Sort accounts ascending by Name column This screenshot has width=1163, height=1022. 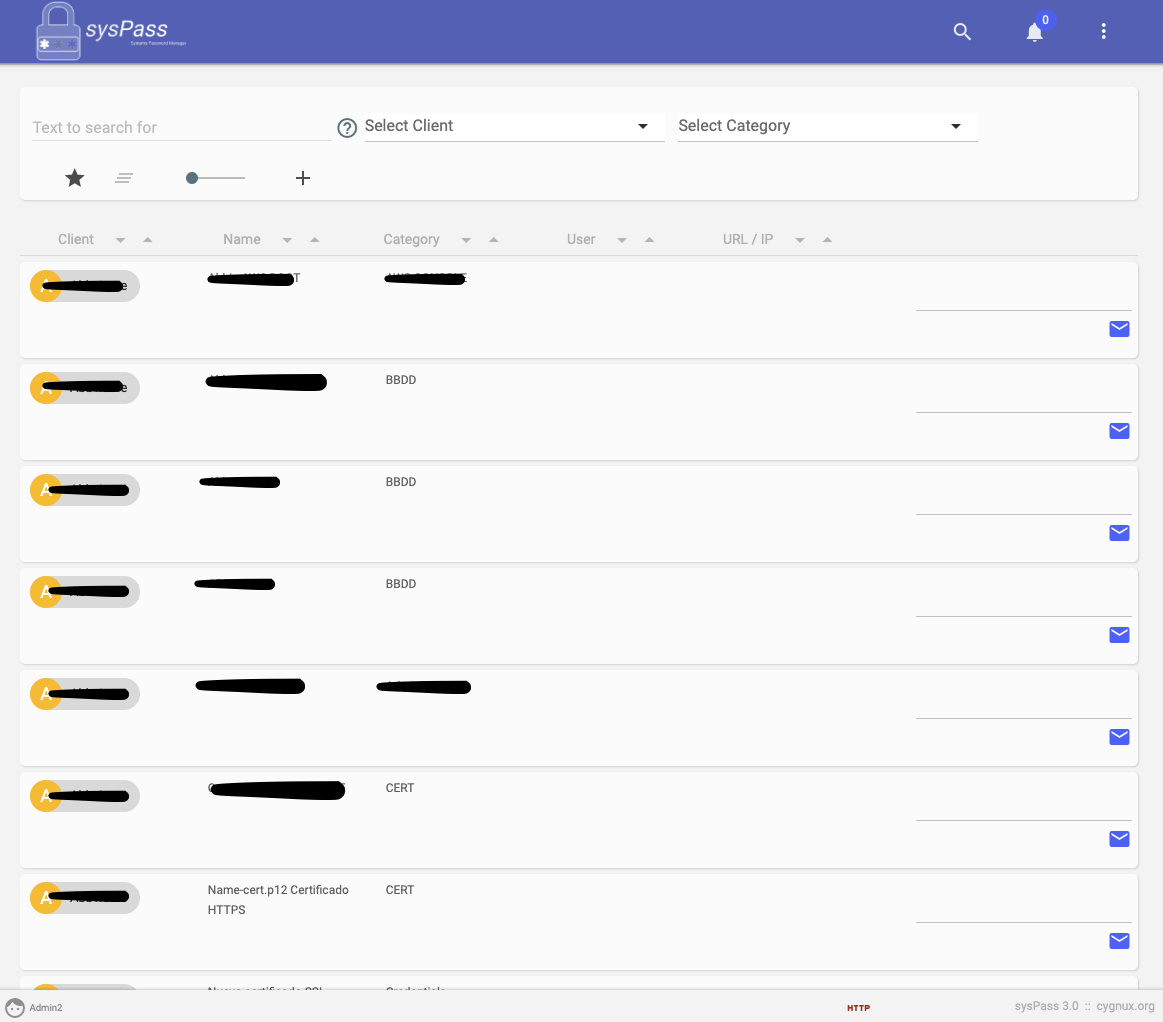313,239
